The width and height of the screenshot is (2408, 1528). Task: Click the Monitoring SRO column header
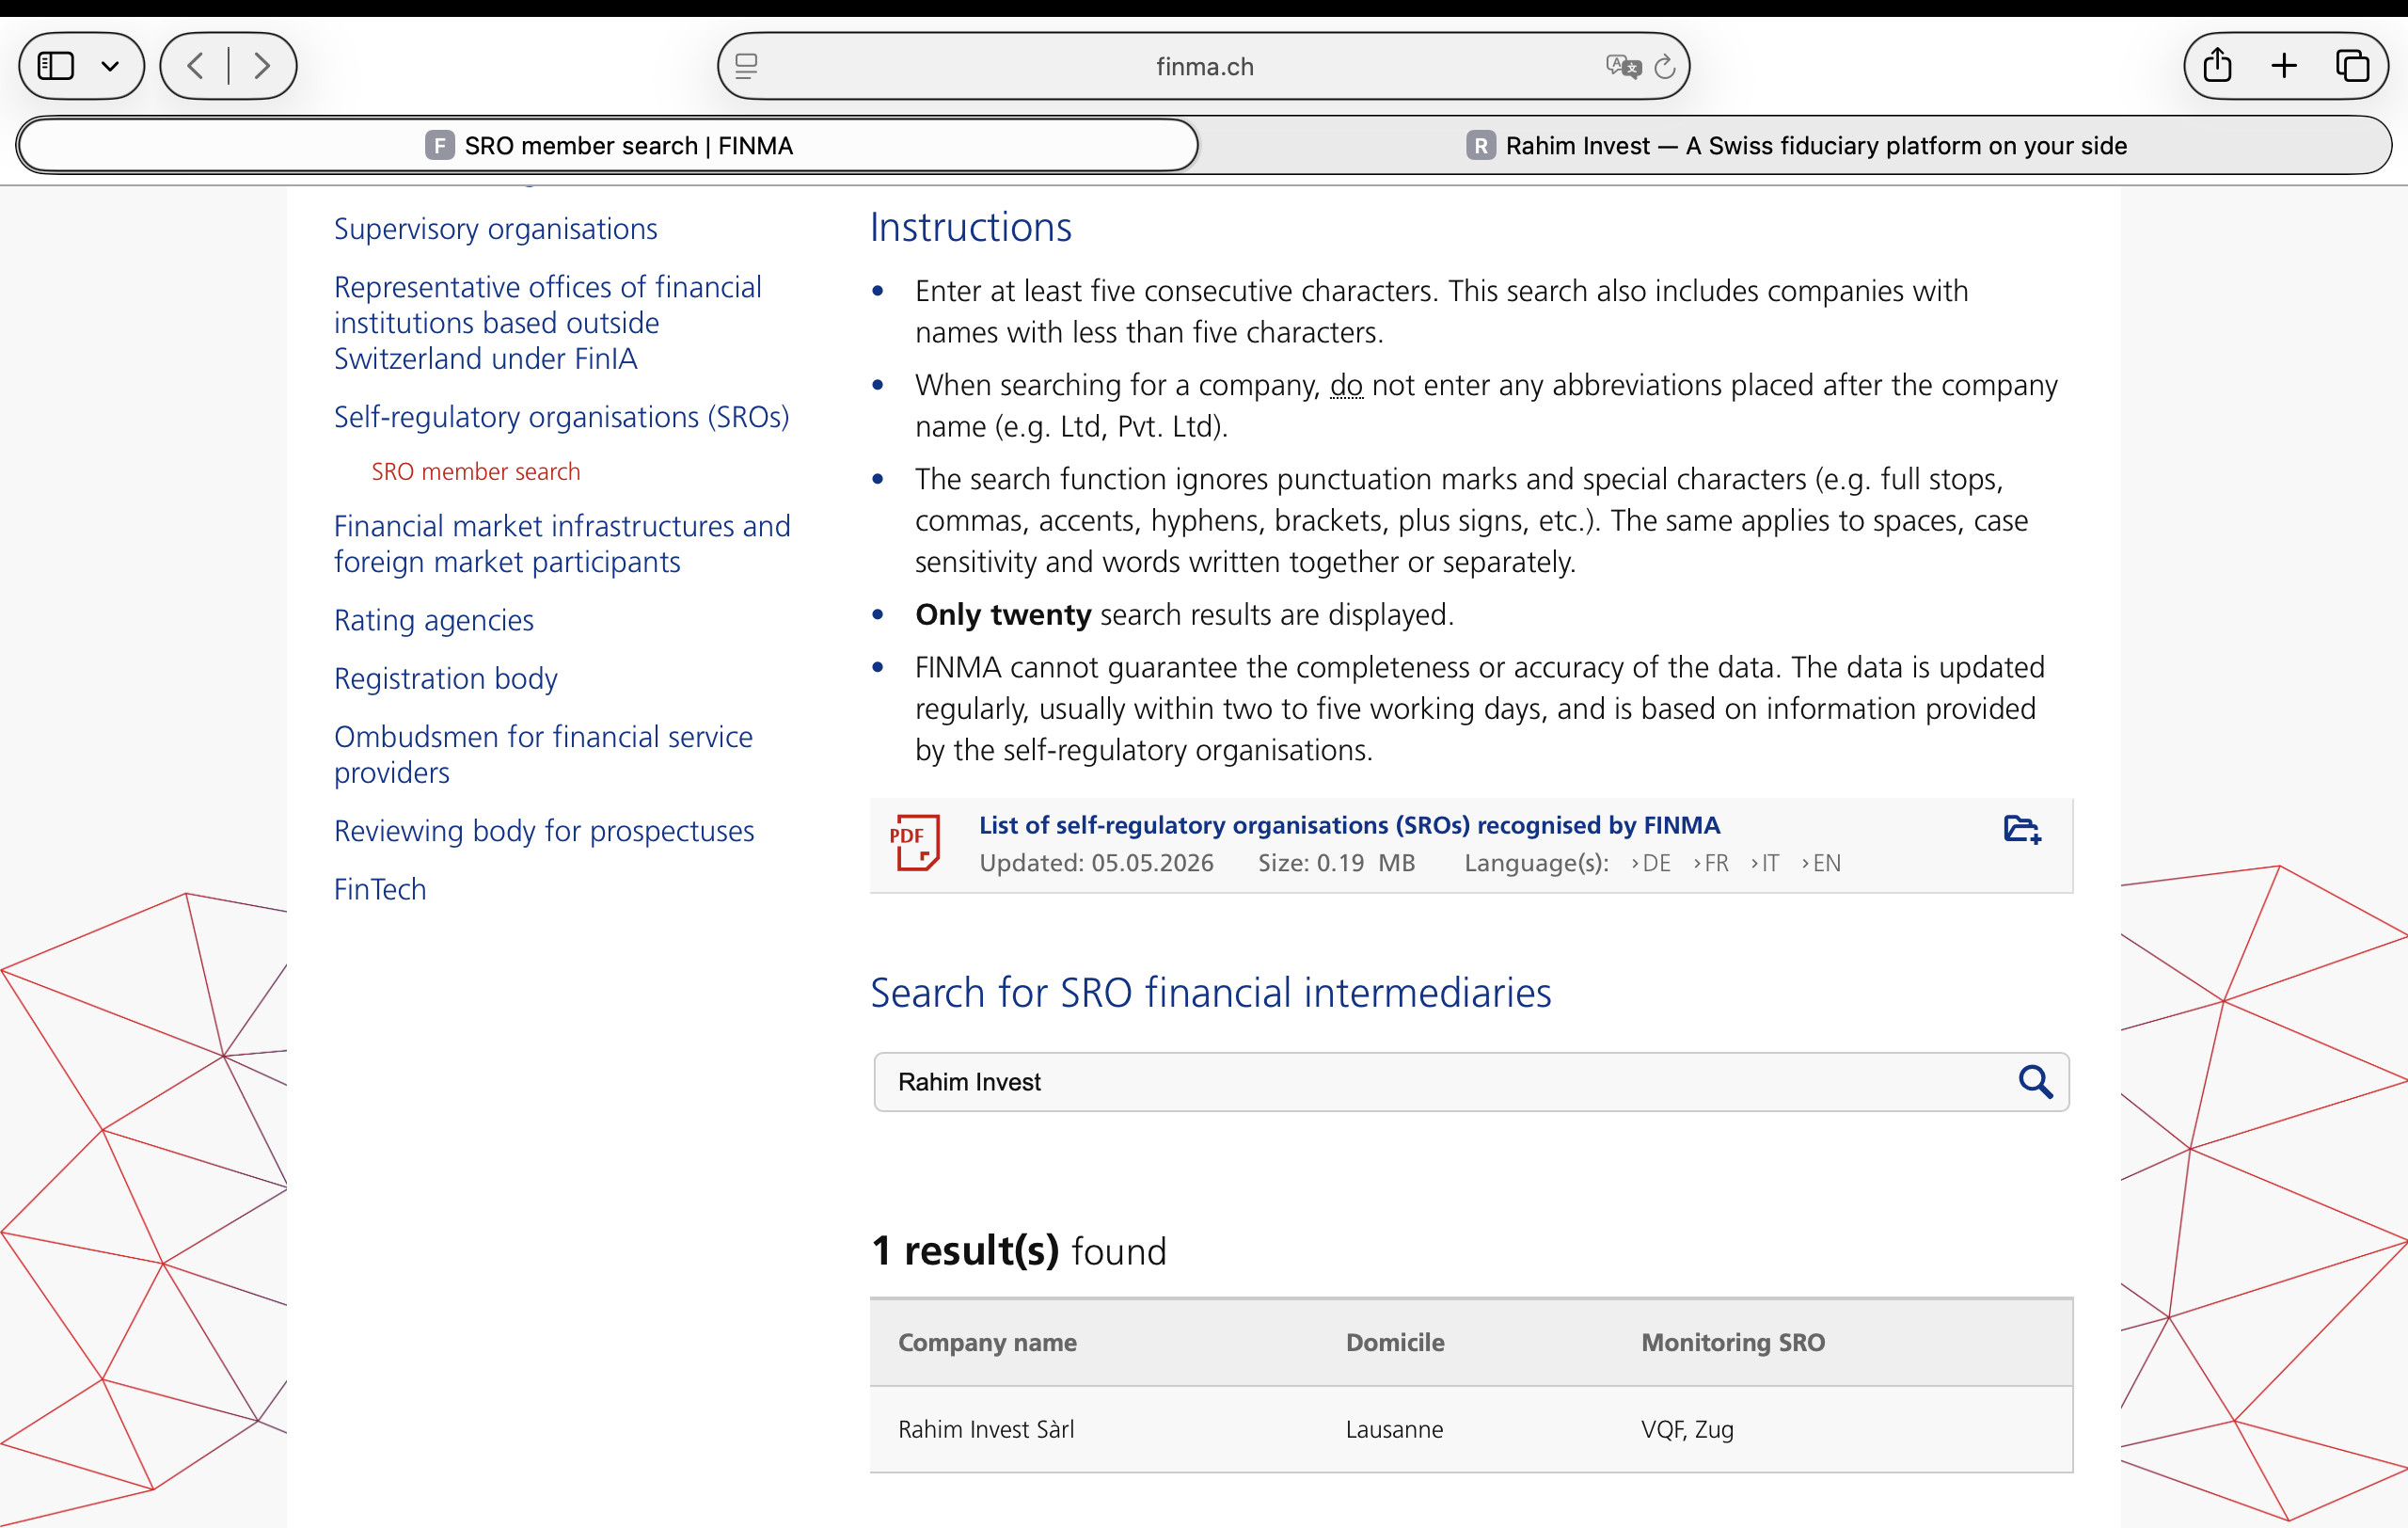1733,1342
